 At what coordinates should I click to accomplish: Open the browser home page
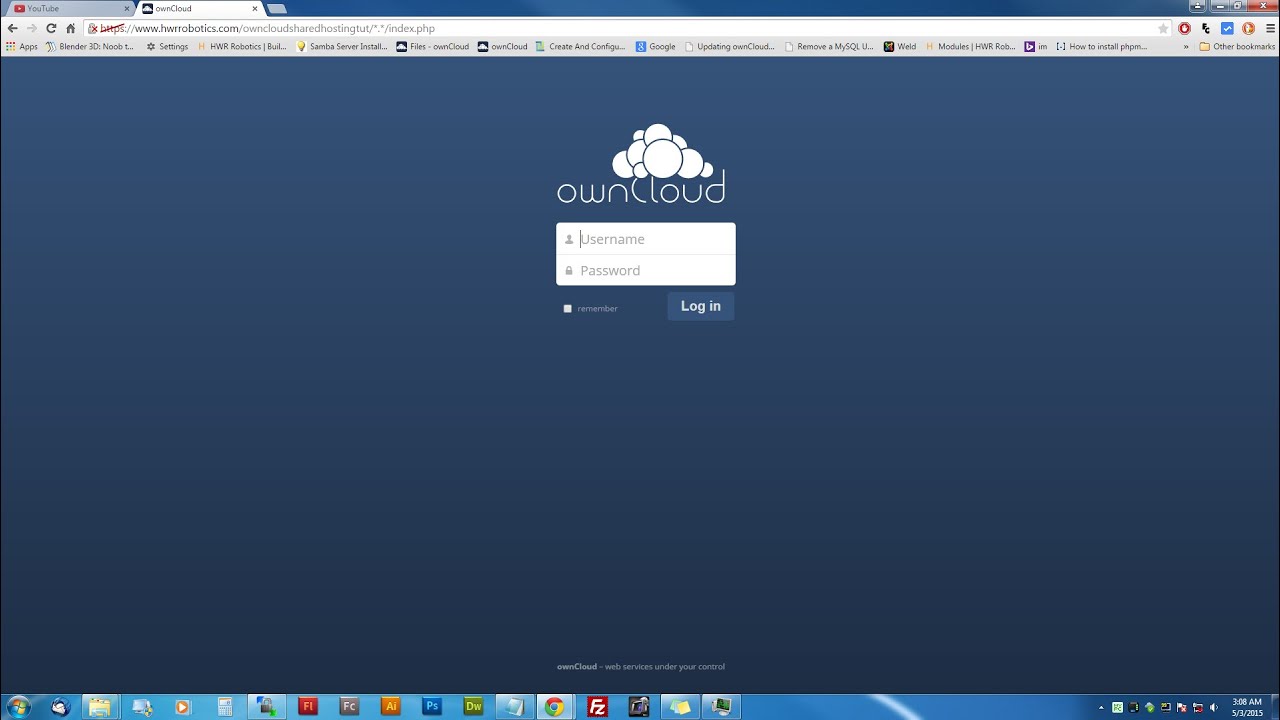point(70,28)
